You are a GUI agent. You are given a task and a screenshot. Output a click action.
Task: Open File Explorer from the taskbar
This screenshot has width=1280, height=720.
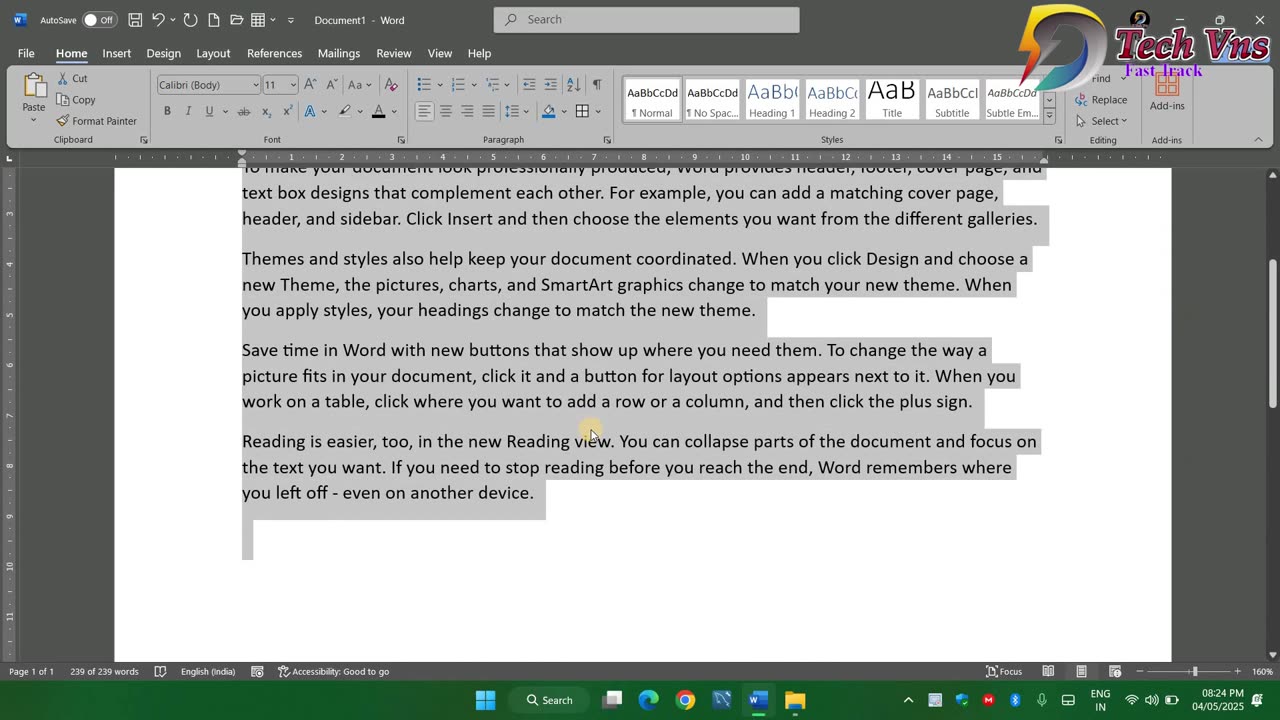pos(795,700)
